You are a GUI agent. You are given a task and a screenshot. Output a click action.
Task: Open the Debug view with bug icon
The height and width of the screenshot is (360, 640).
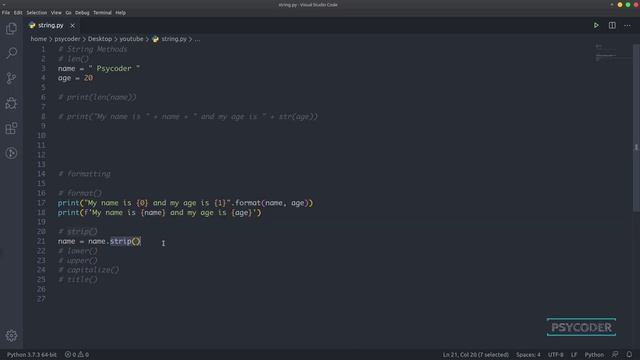(11, 103)
